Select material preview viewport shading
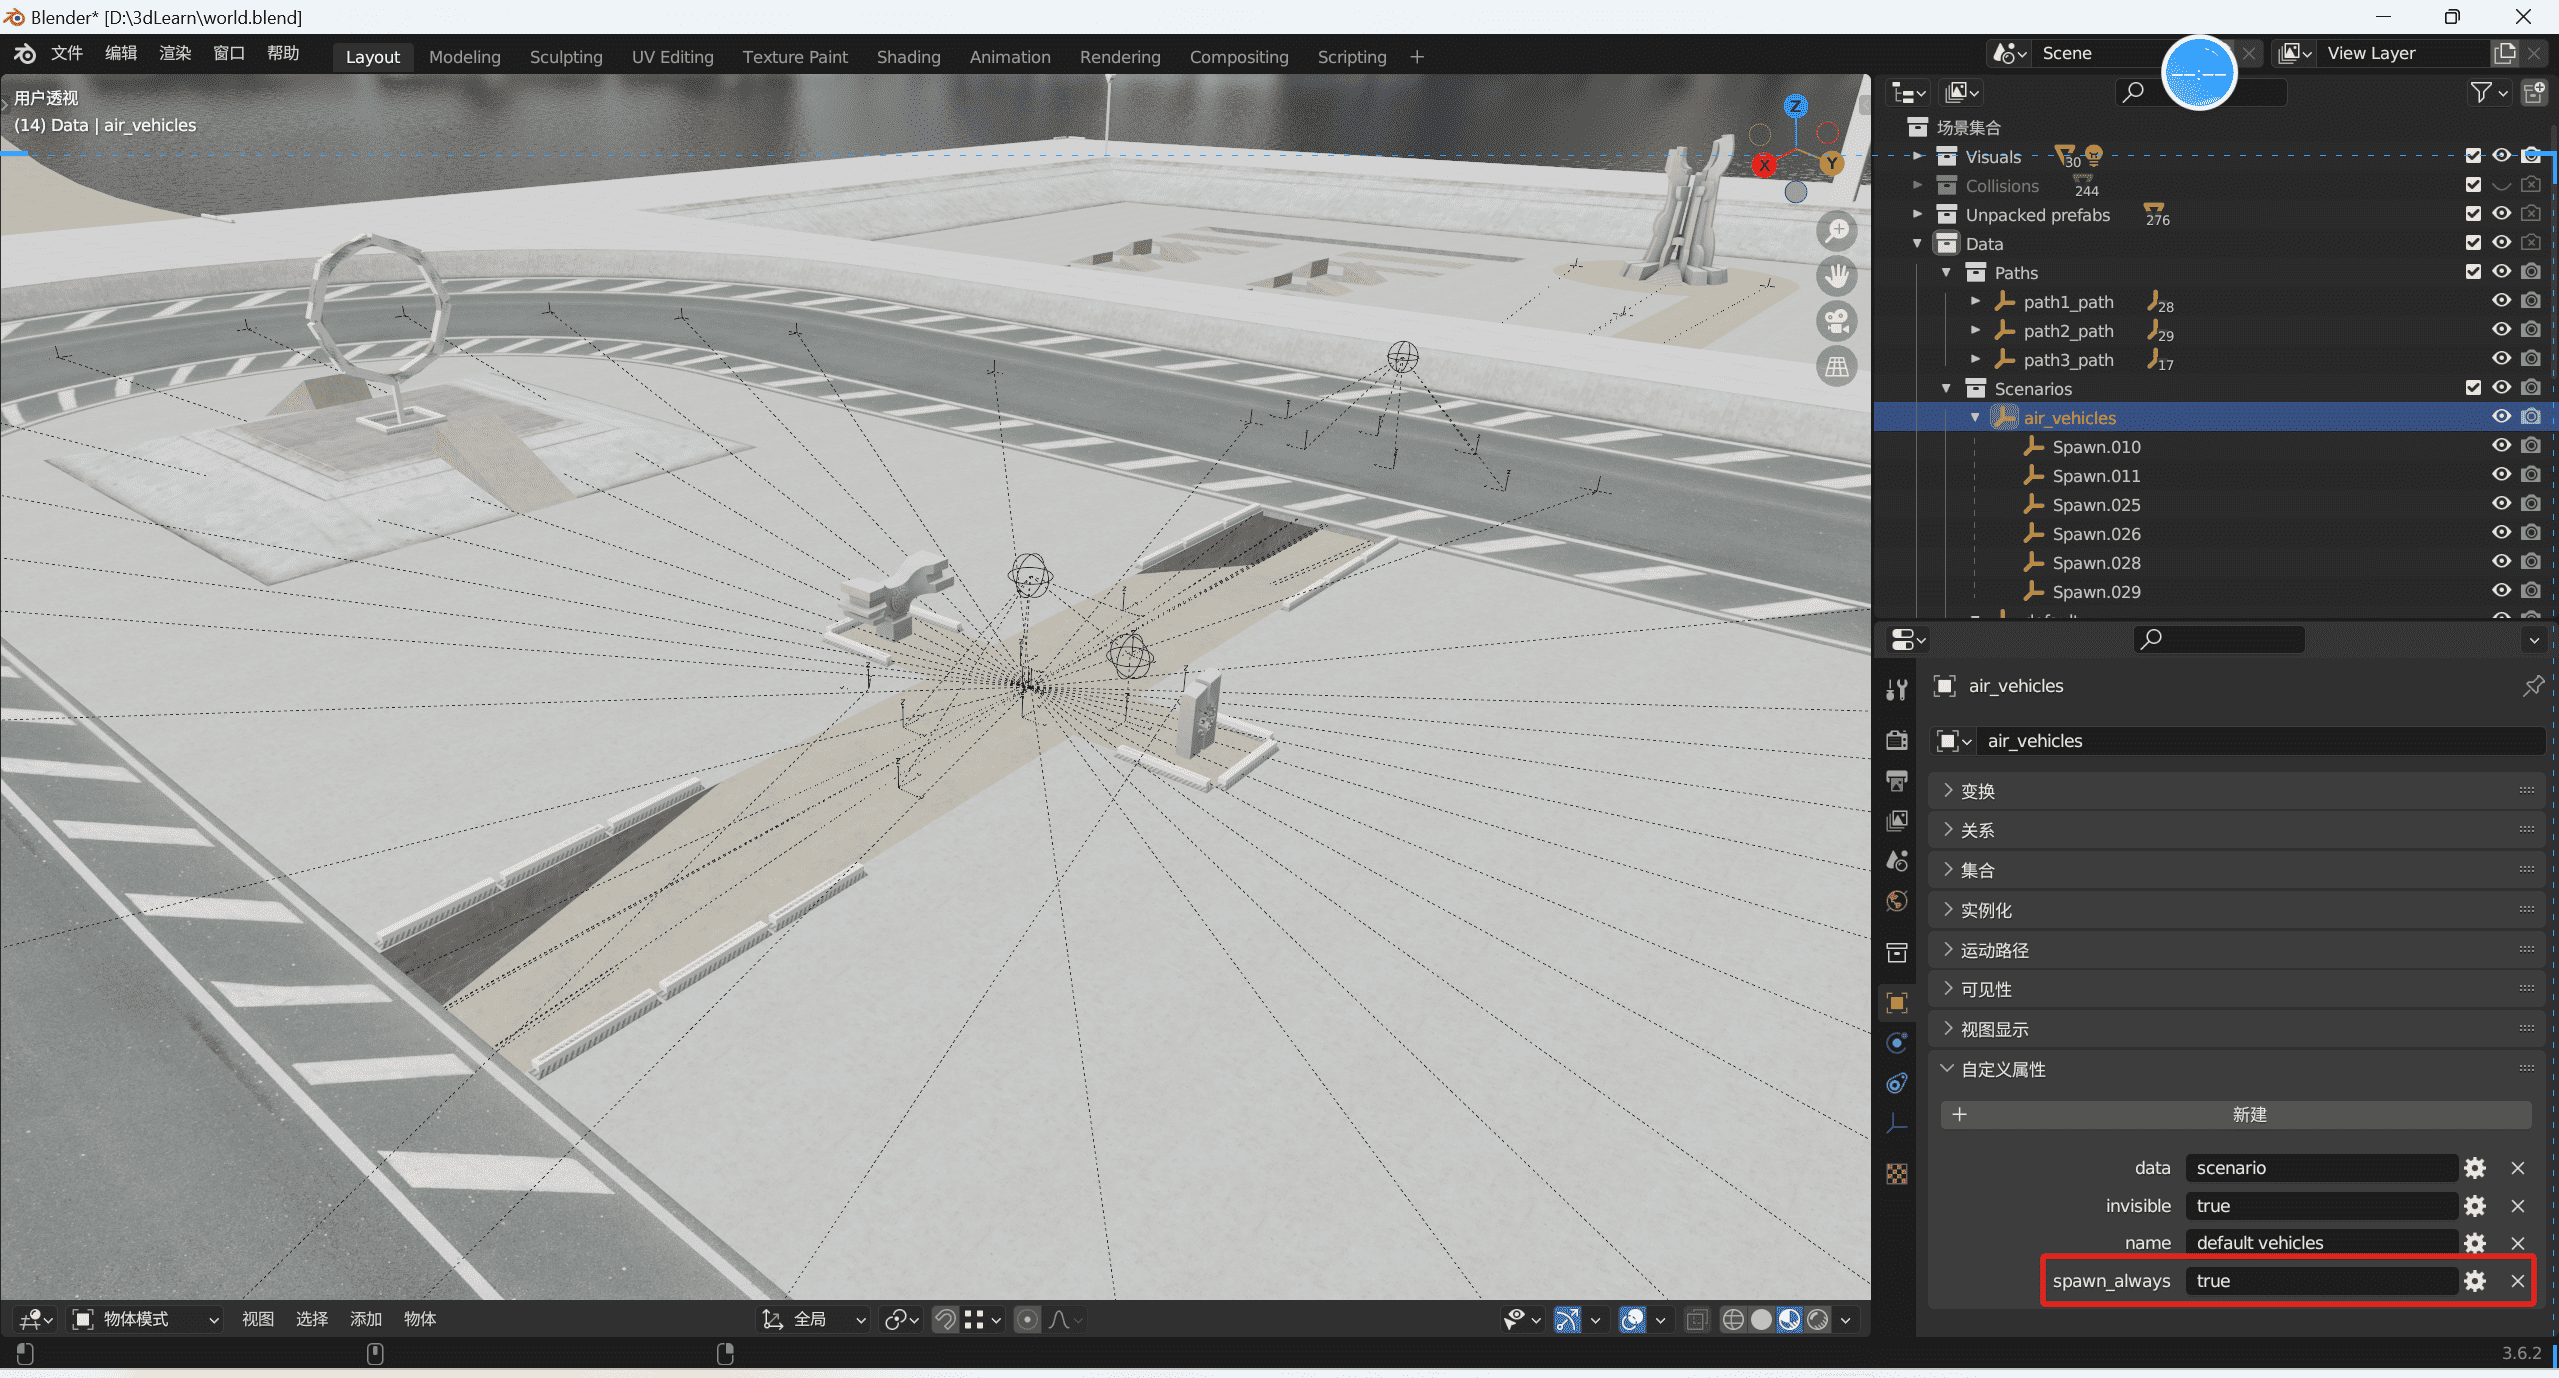2559x1378 pixels. pos(1790,1320)
